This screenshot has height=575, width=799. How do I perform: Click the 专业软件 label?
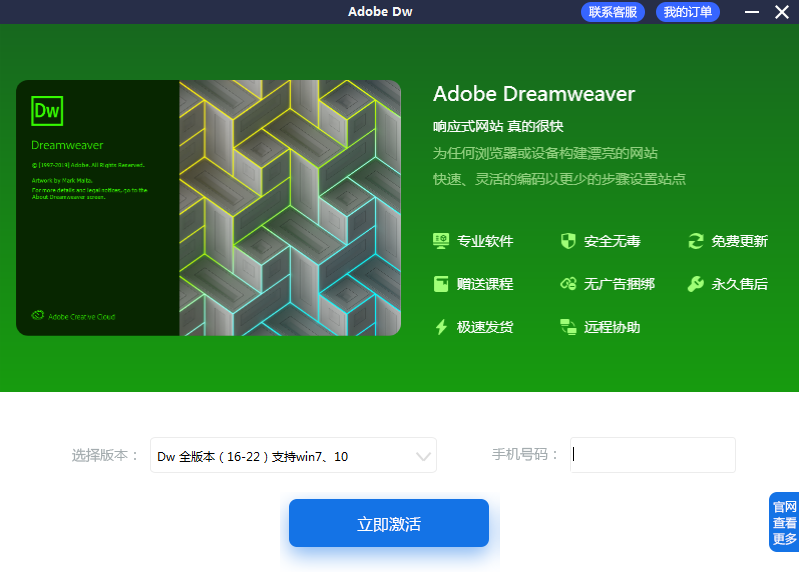tap(485, 241)
